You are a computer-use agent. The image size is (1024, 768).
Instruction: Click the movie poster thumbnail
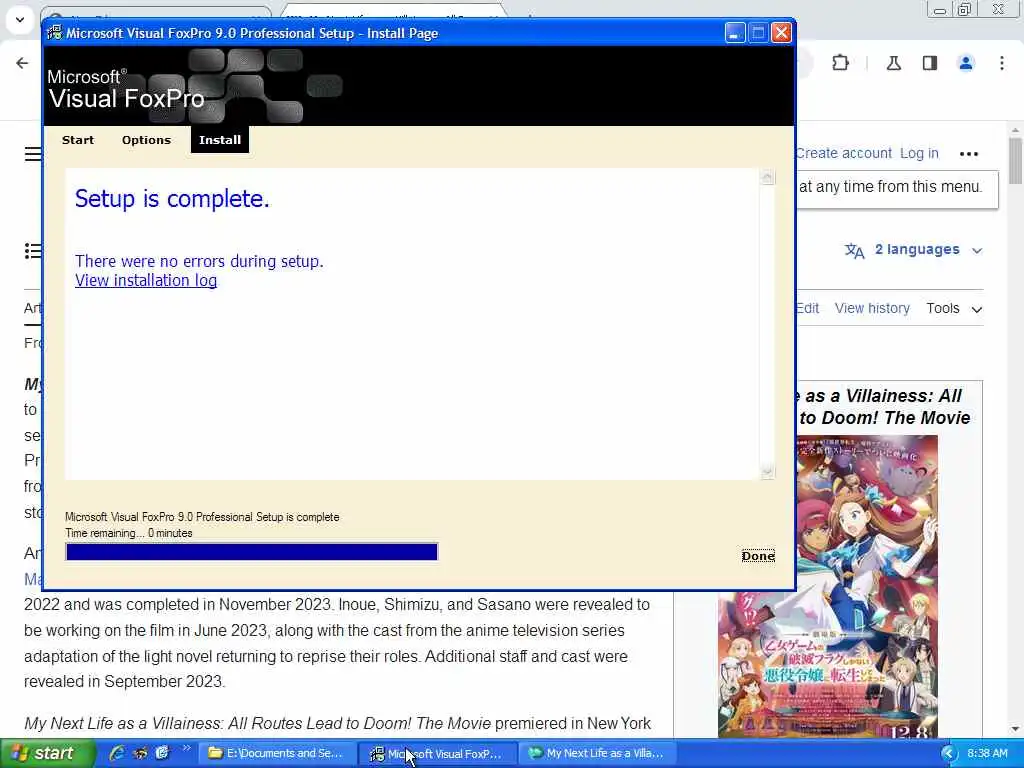coord(827,586)
